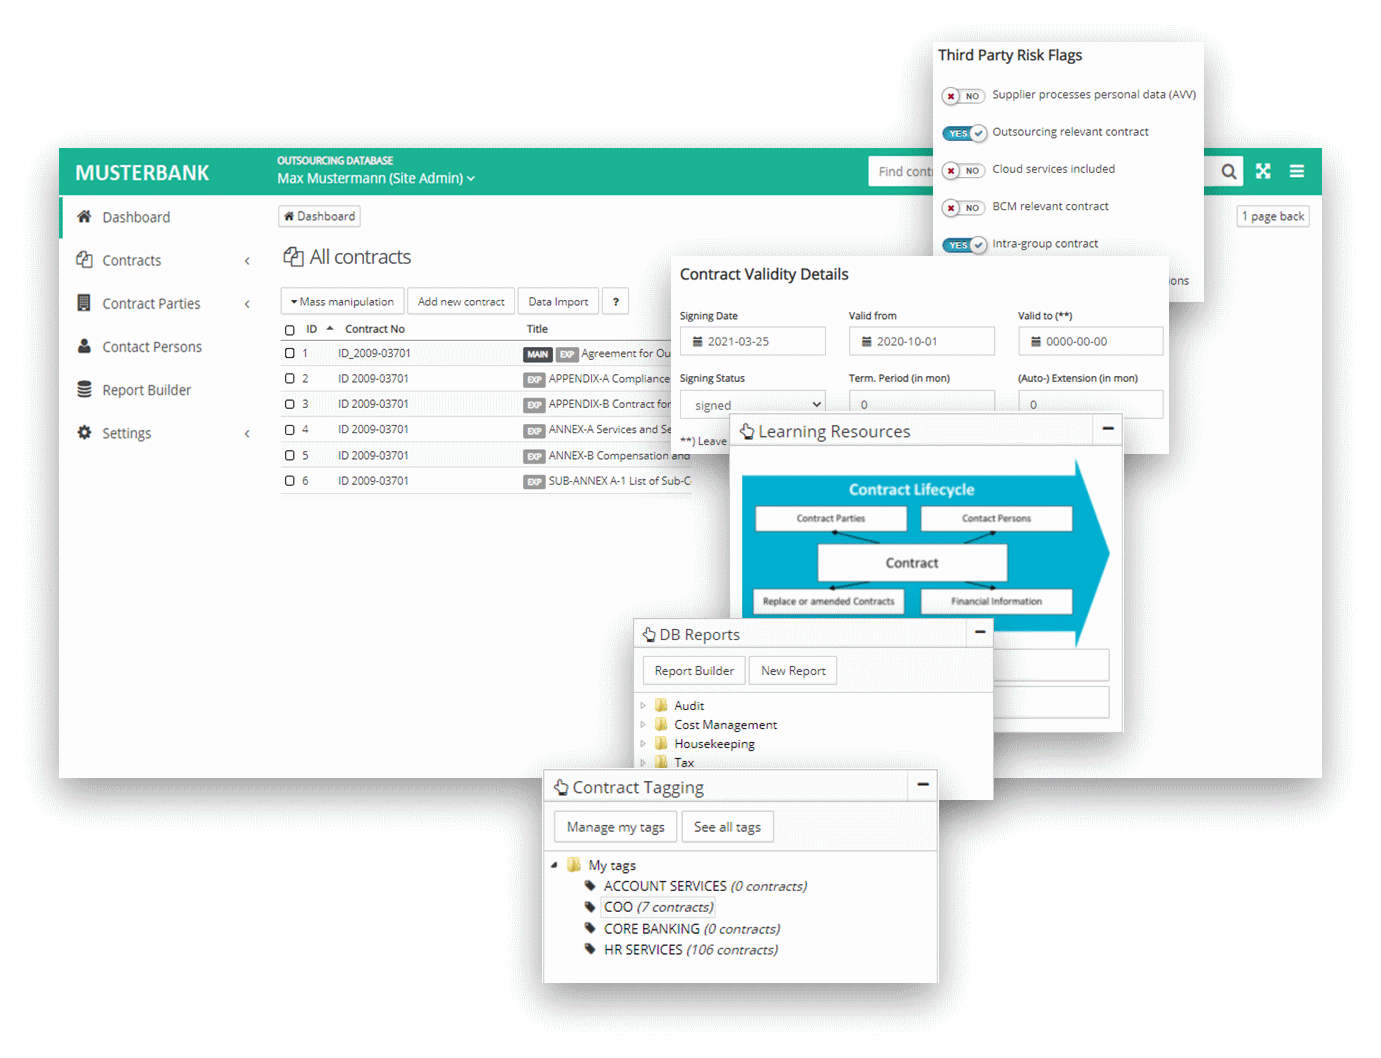The image size is (1381, 1058).
Task: Check the checkbox for contract row 3
Action: click(x=290, y=404)
